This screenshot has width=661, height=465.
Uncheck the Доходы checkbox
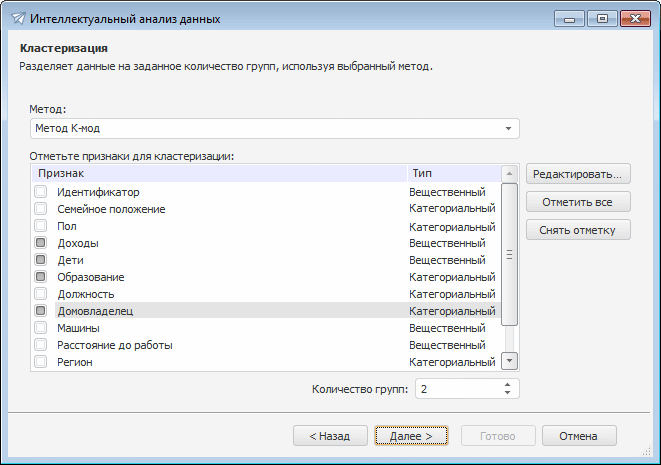pyautogui.click(x=41, y=243)
